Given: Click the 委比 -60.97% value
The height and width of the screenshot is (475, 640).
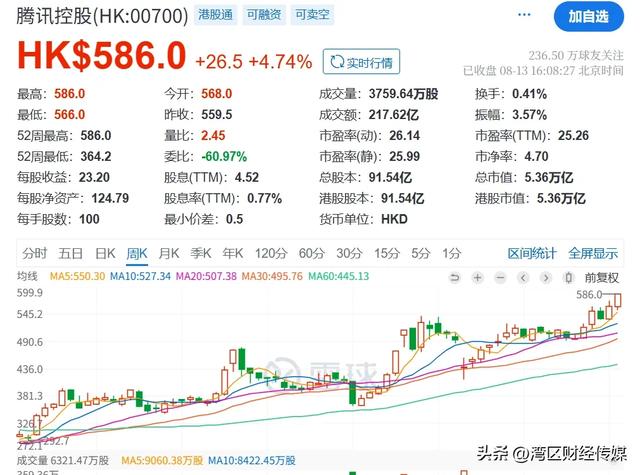Looking at the screenshot, I should (x=224, y=156).
